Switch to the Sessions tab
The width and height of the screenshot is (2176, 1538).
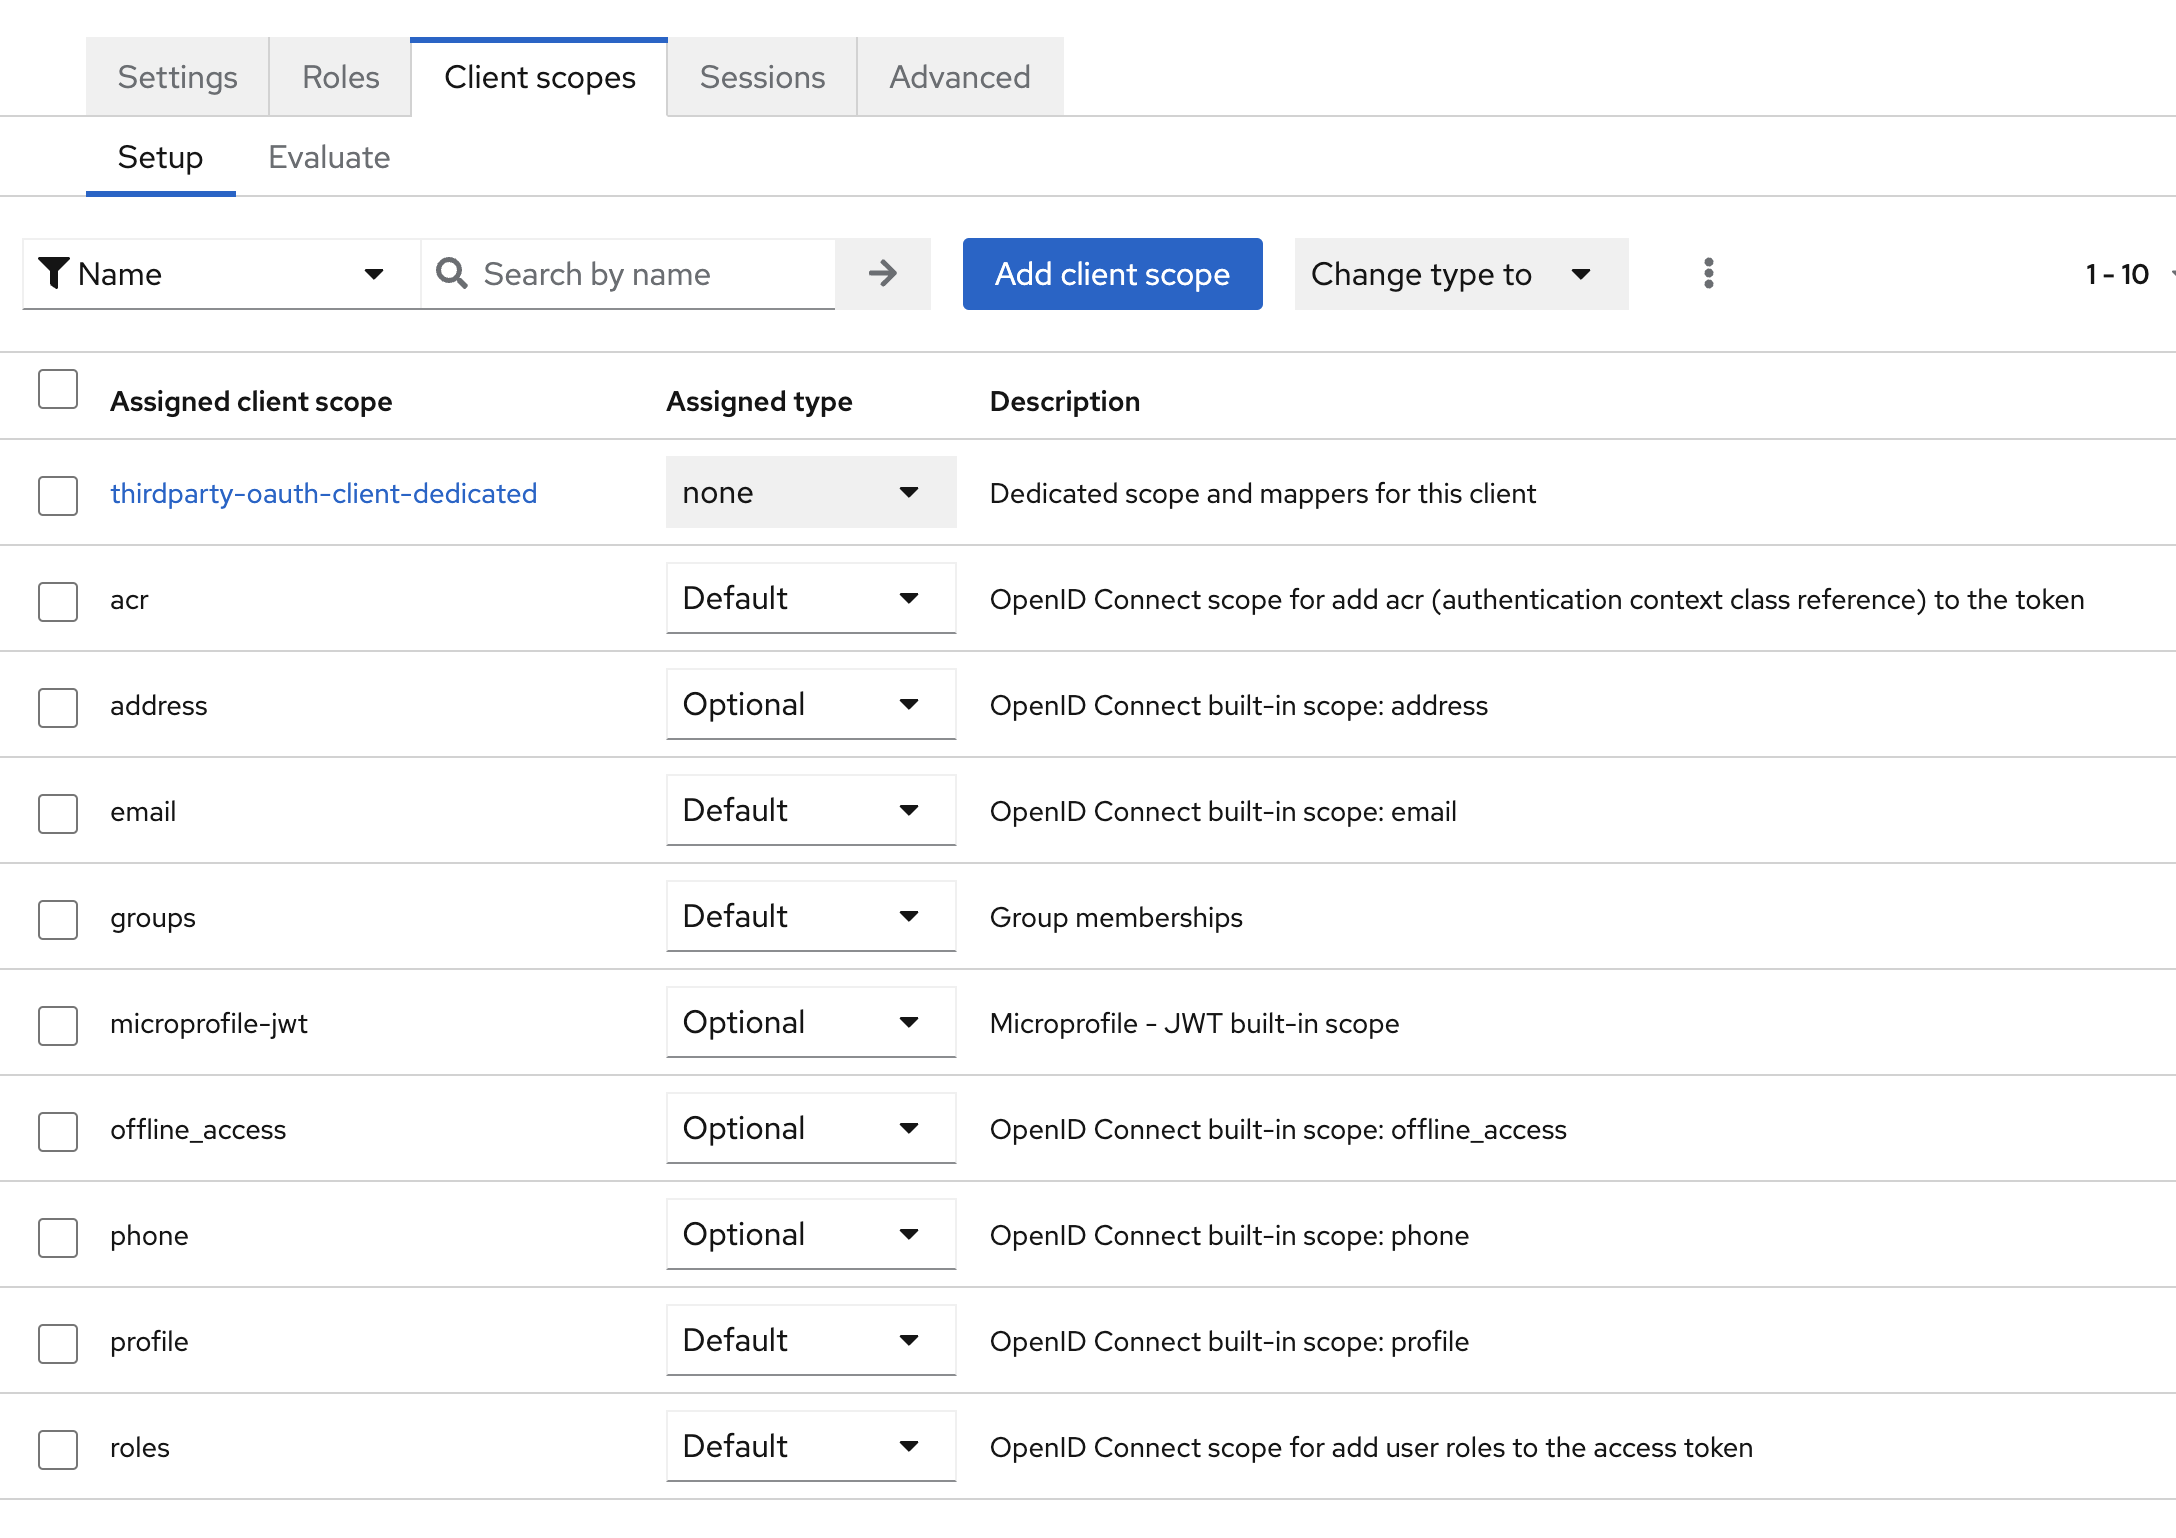tap(761, 76)
